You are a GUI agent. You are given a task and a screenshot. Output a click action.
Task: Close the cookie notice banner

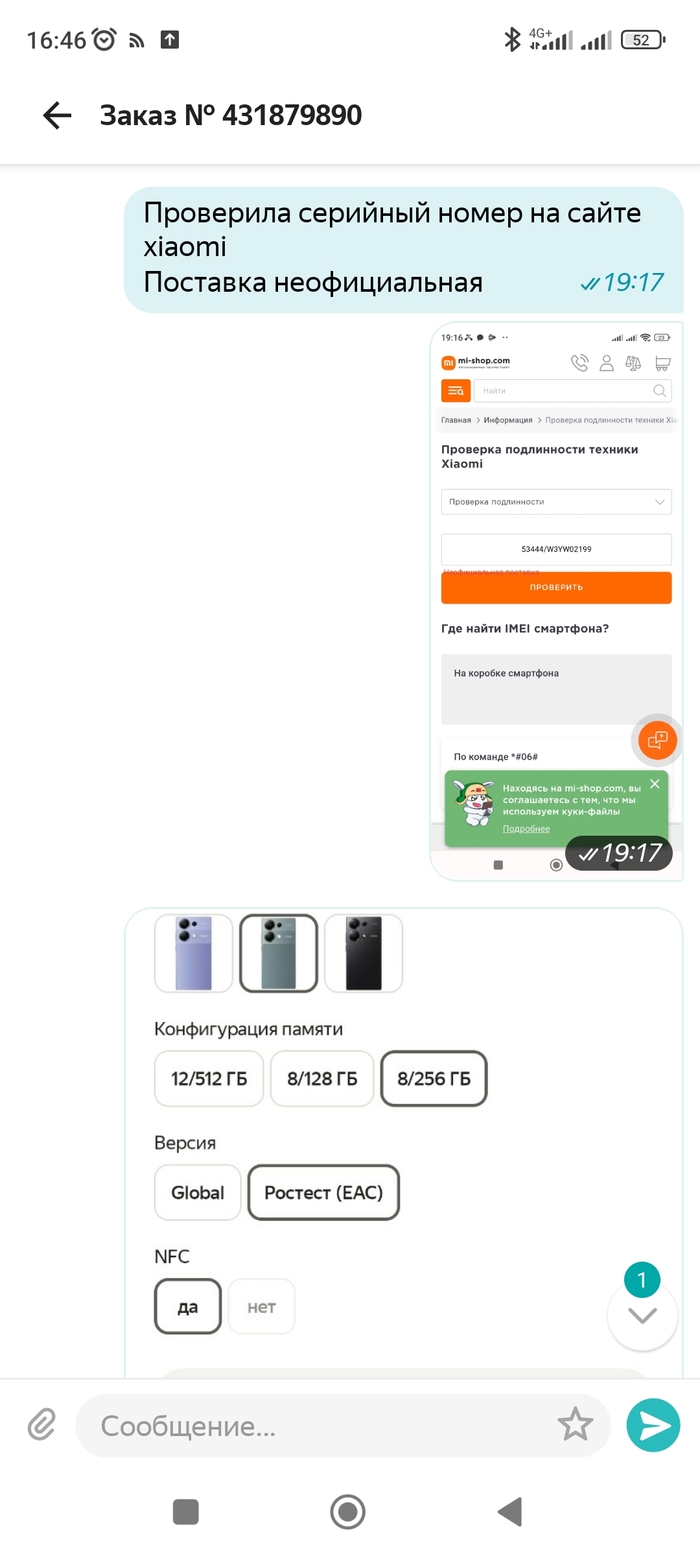coord(655,784)
